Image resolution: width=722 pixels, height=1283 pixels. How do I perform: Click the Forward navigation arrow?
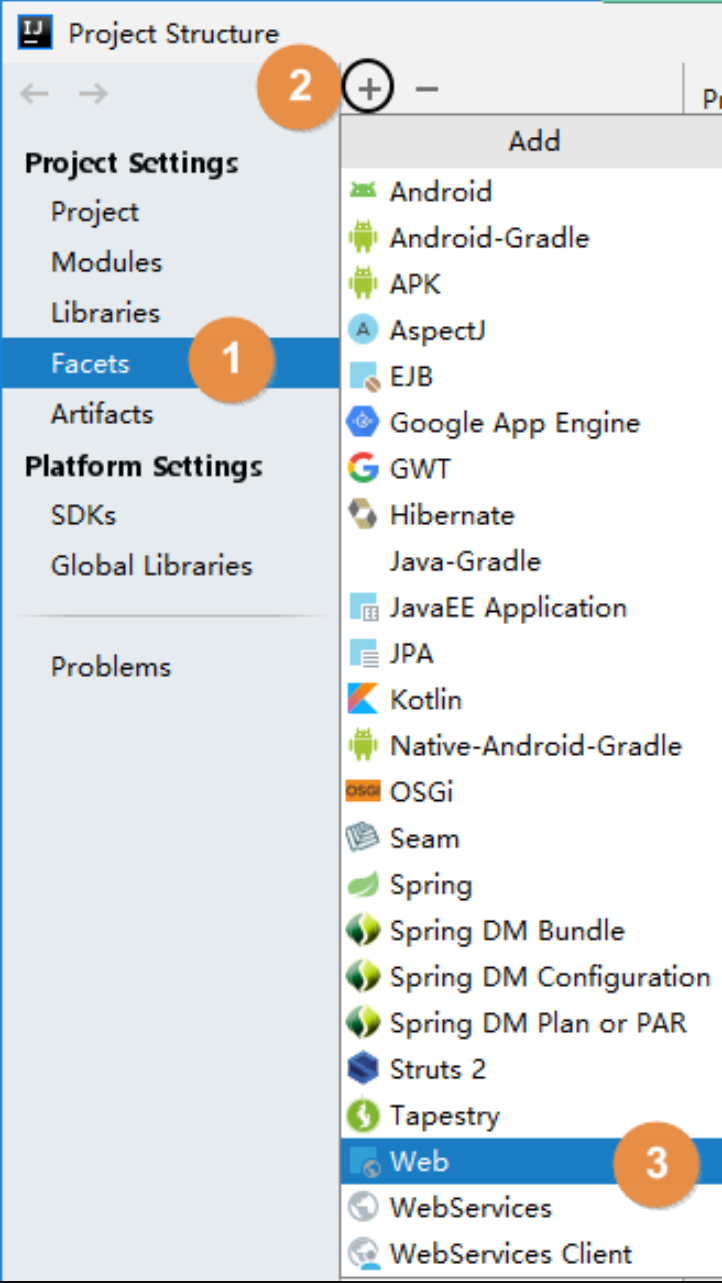click(x=93, y=94)
